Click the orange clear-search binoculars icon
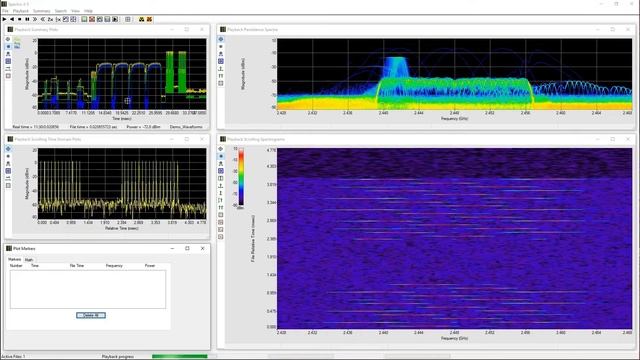The height and width of the screenshot is (360, 640). tap(149, 19)
